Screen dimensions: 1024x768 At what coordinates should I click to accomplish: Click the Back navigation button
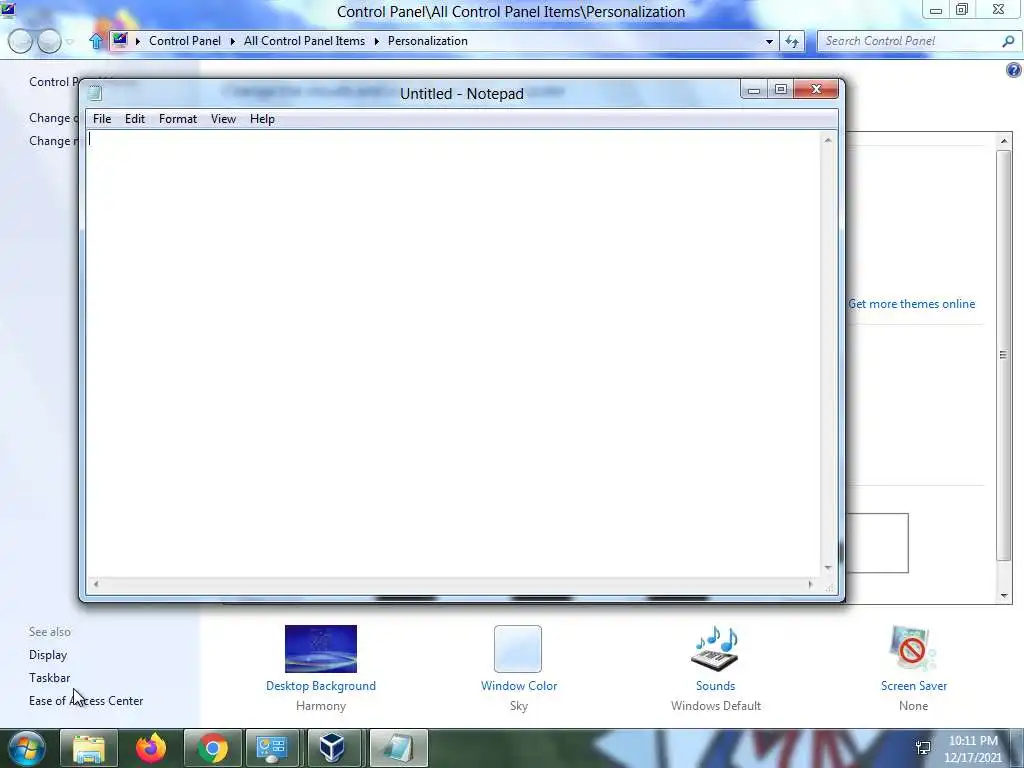click(x=20, y=41)
